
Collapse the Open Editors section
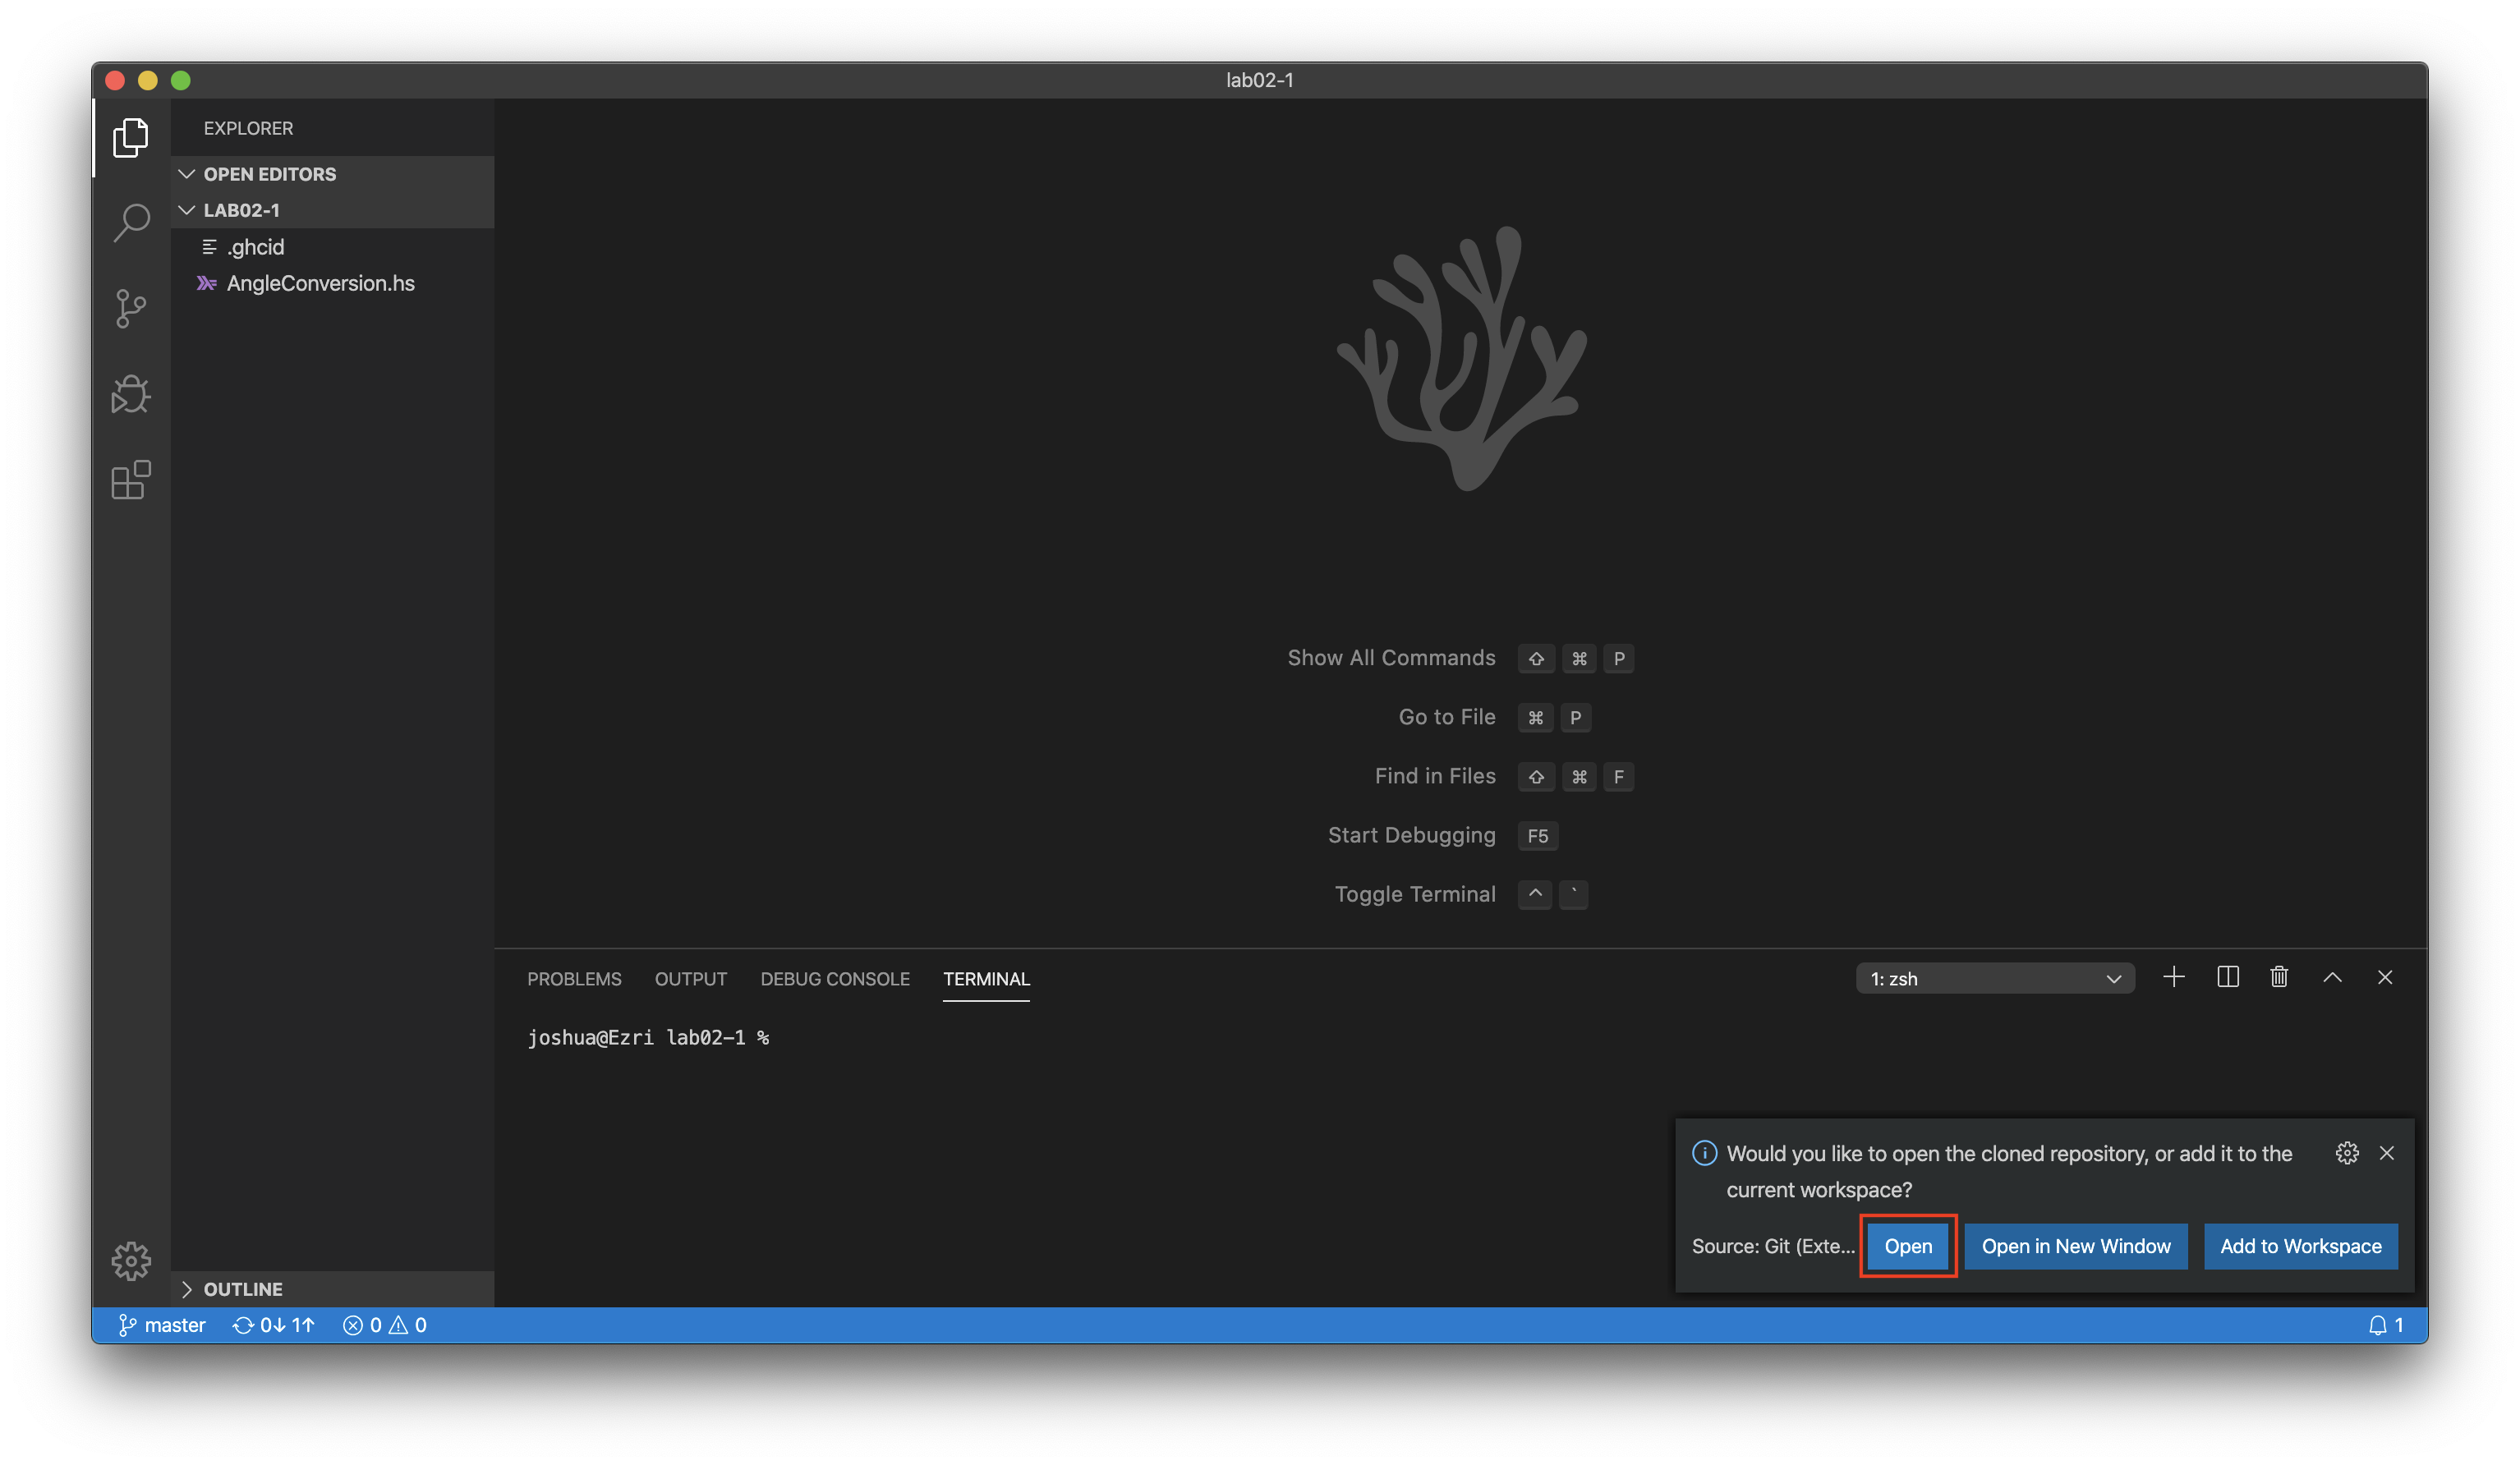click(x=333, y=174)
